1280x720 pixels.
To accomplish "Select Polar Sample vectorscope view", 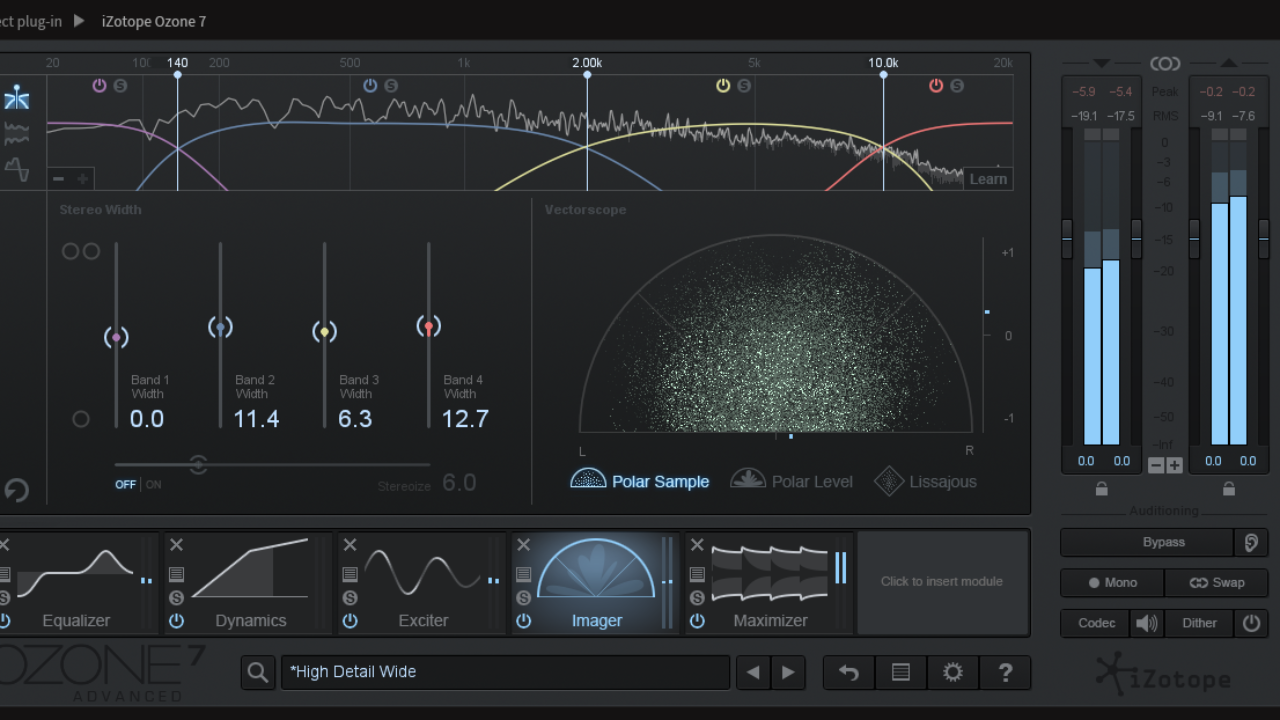I will (640, 481).
